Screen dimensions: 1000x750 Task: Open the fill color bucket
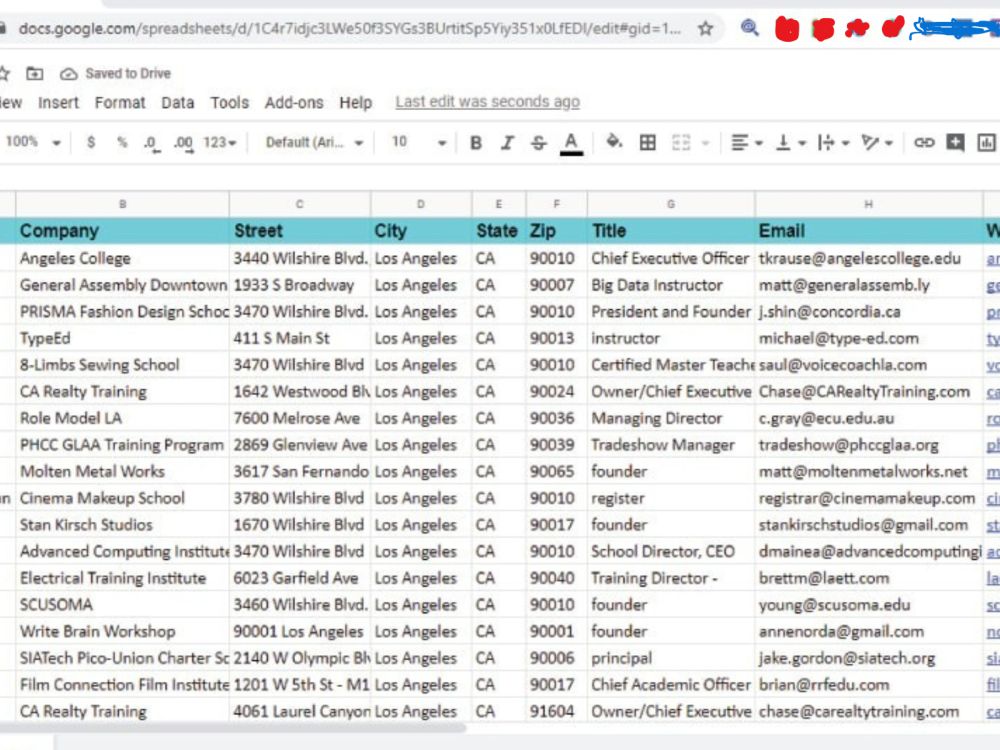pos(614,142)
